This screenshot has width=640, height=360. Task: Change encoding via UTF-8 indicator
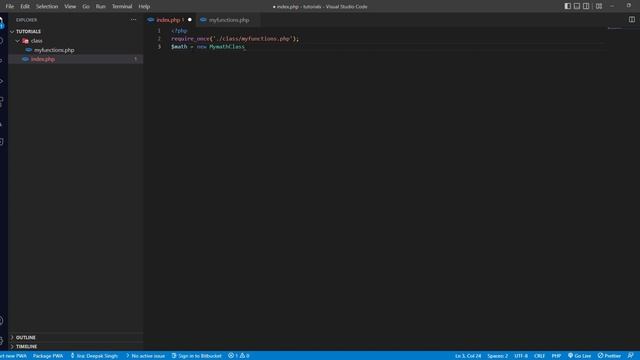521,356
